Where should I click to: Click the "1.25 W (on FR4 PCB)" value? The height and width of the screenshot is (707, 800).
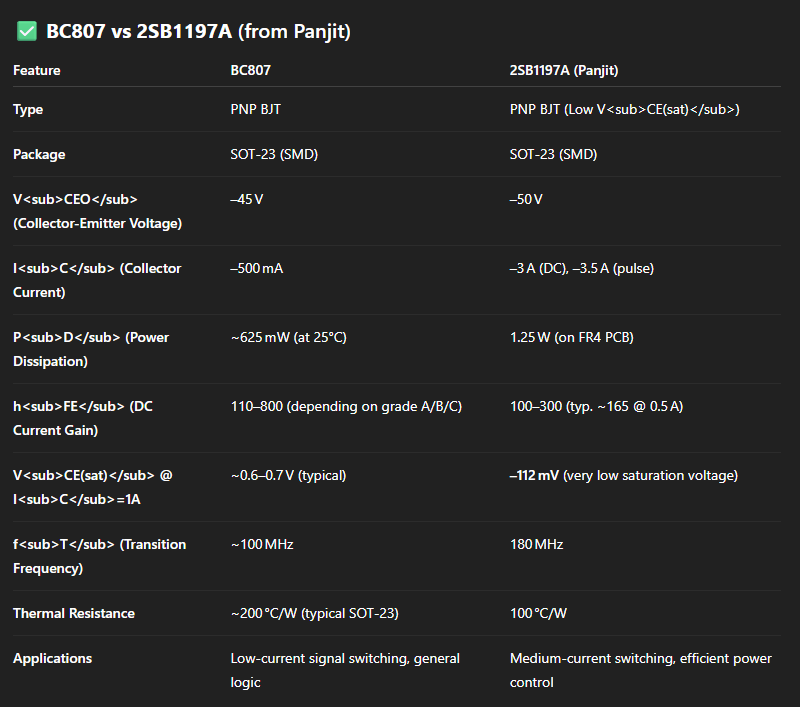coord(572,337)
